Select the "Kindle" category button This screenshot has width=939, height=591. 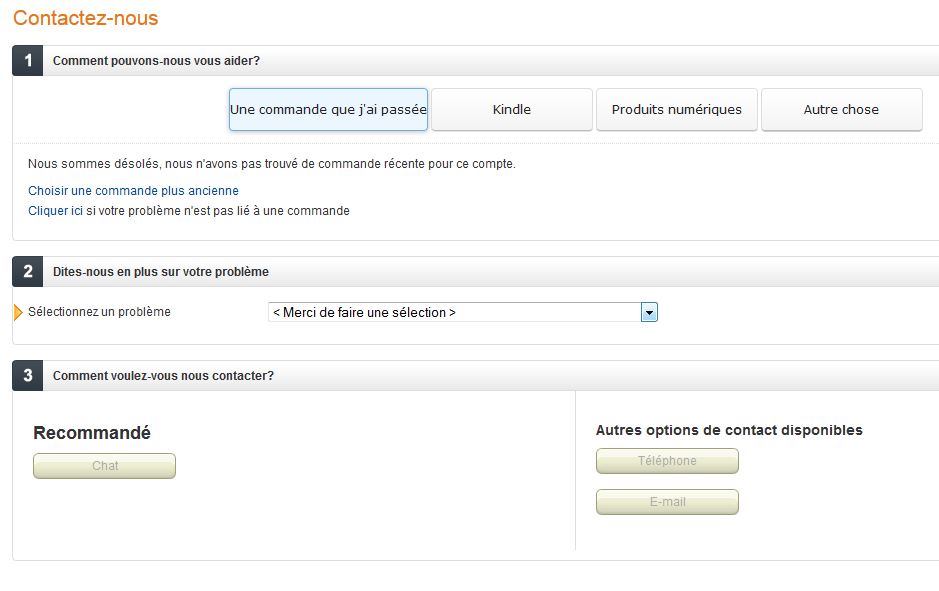(x=511, y=109)
